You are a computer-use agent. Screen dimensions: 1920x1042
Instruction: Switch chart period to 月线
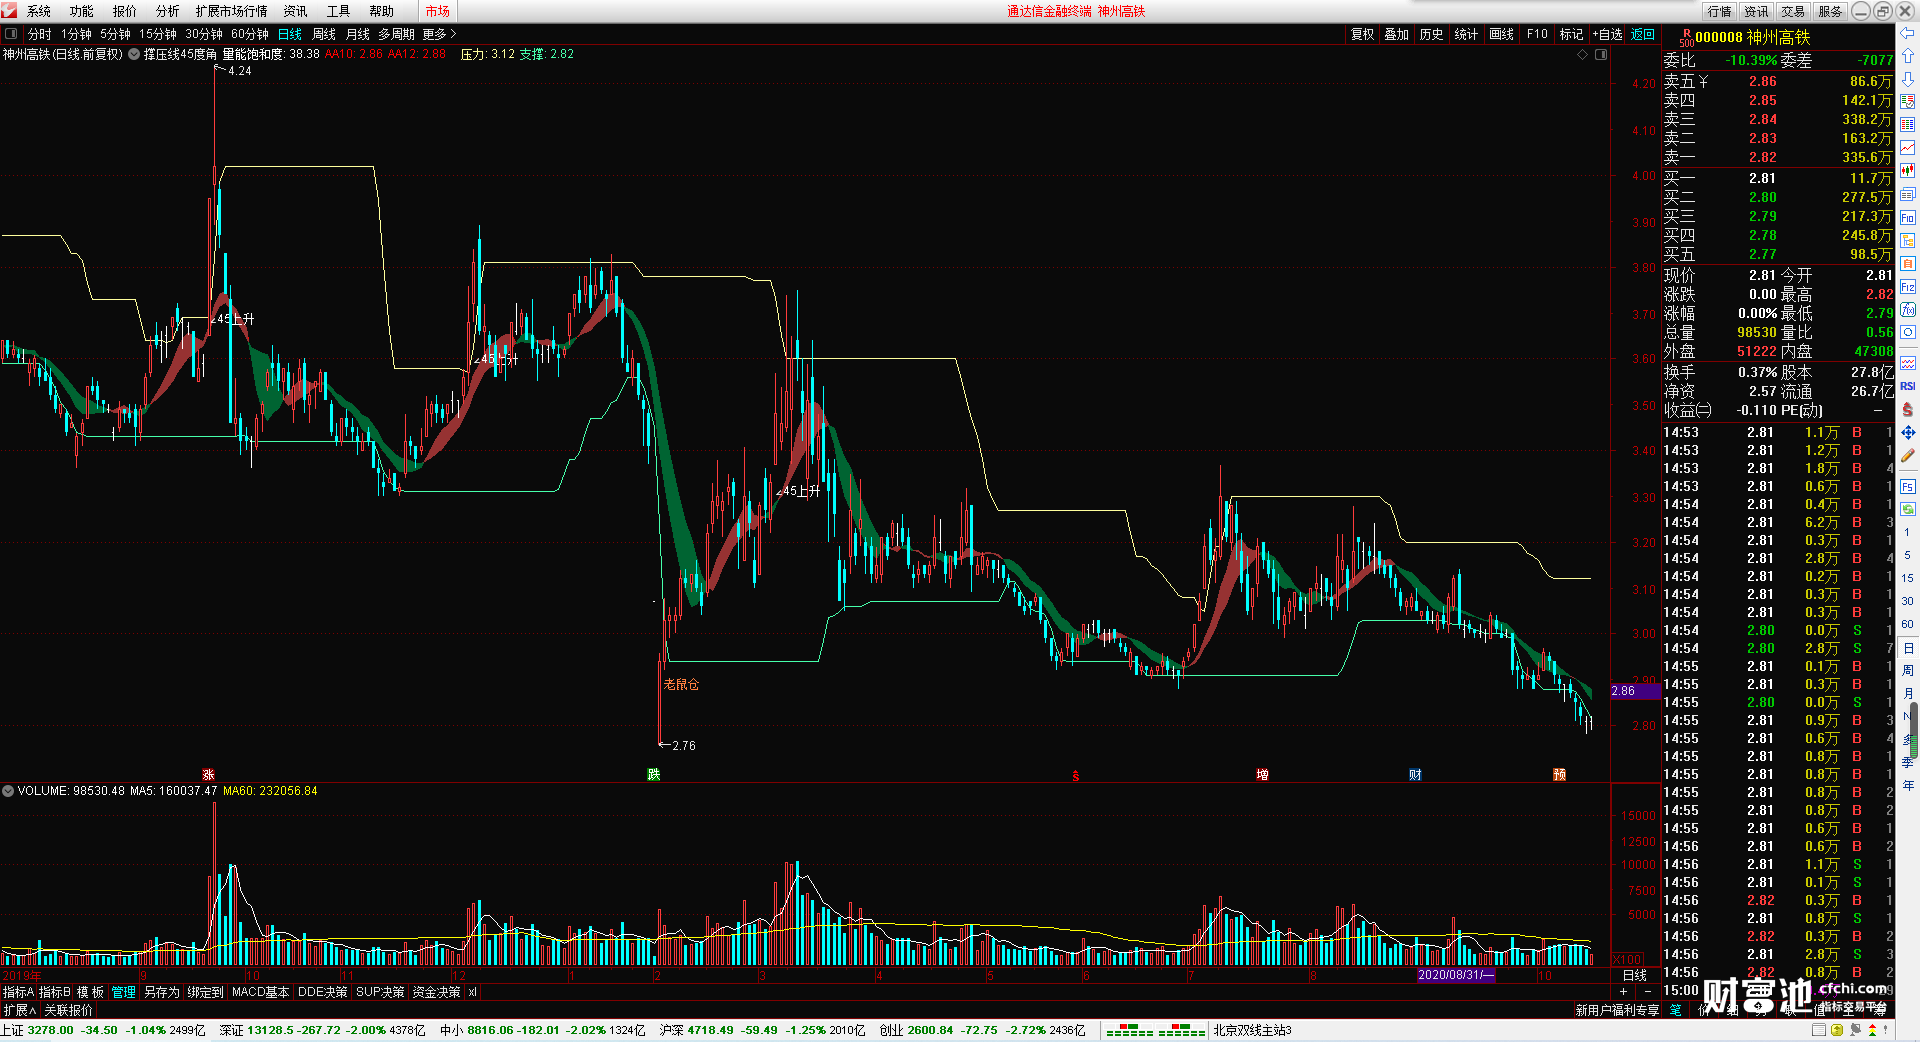point(358,34)
